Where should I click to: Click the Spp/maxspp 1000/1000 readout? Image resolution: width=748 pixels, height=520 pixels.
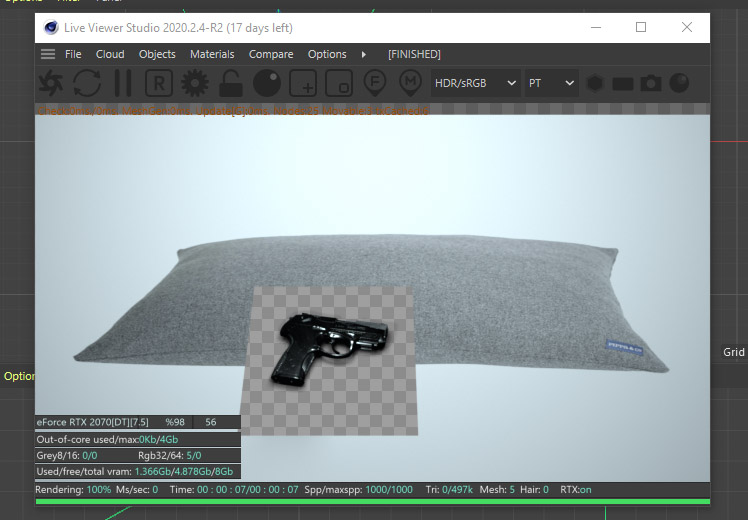[x=358, y=489]
